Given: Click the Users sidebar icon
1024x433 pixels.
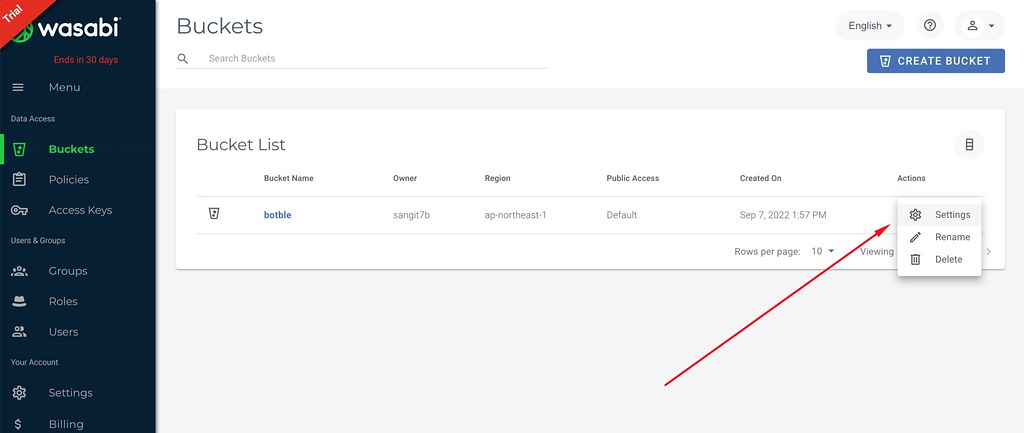Looking at the screenshot, I should [x=20, y=332].
